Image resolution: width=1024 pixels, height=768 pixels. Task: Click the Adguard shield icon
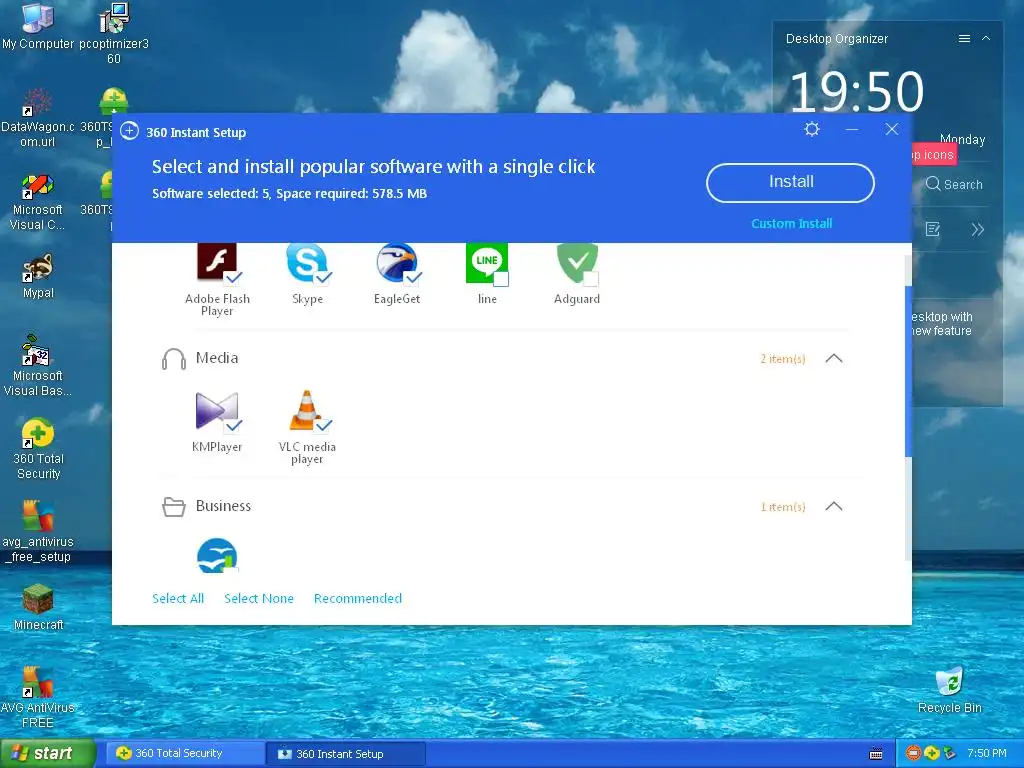coord(577,262)
